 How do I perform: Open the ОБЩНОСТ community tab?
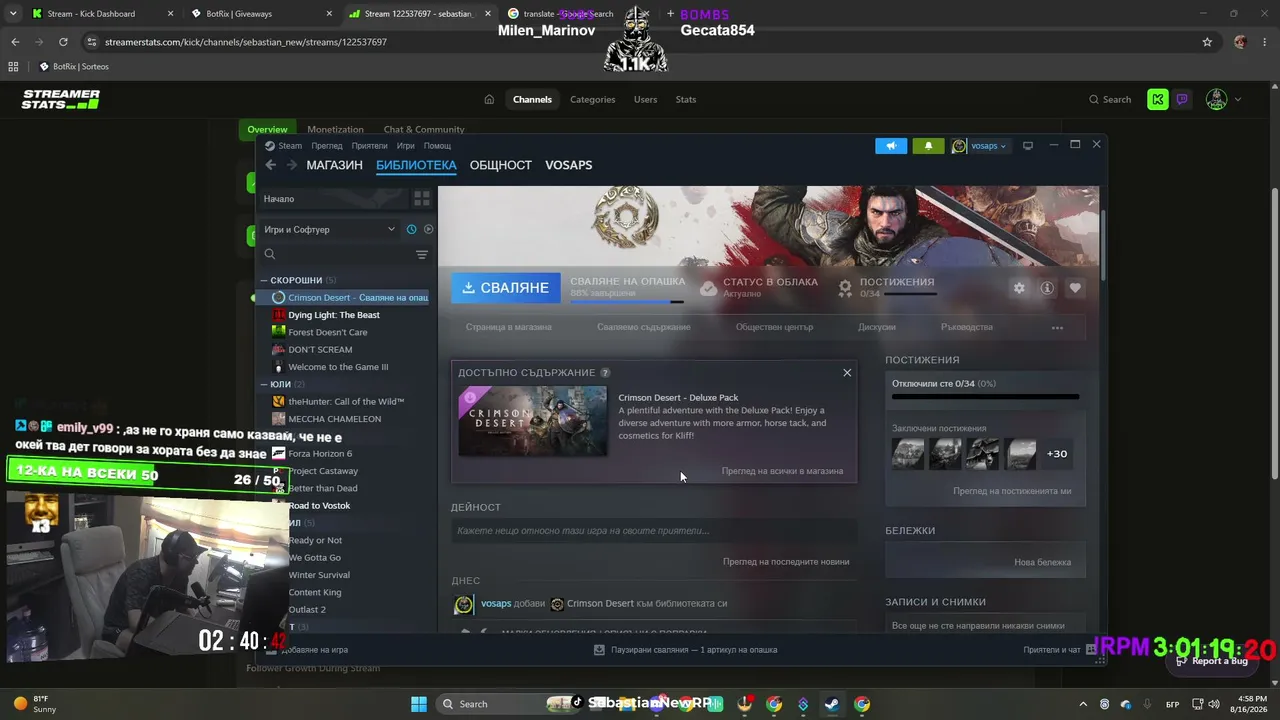501,165
